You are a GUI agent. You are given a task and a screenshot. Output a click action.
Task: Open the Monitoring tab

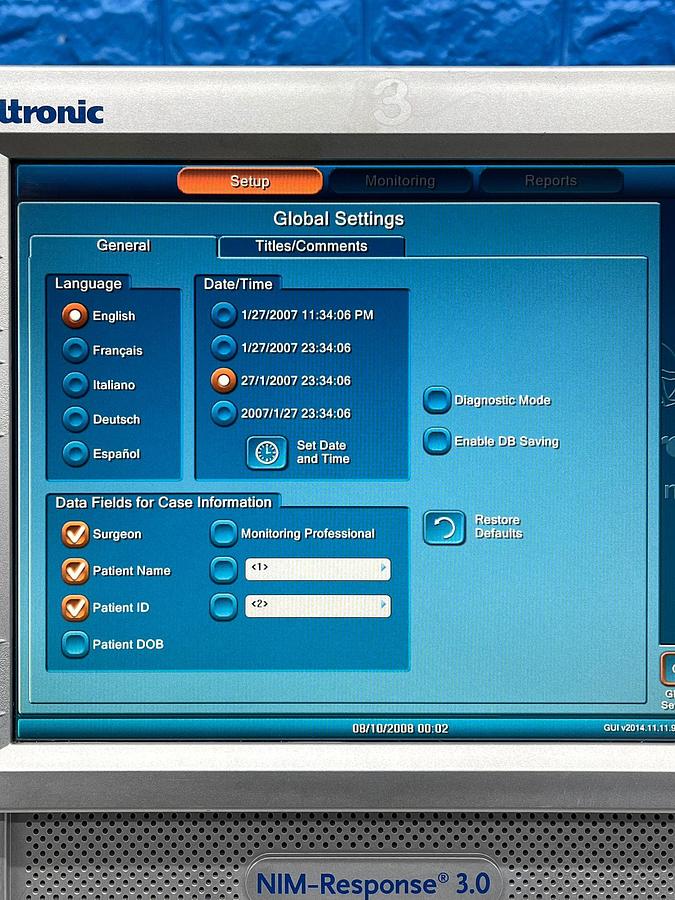coord(400,181)
